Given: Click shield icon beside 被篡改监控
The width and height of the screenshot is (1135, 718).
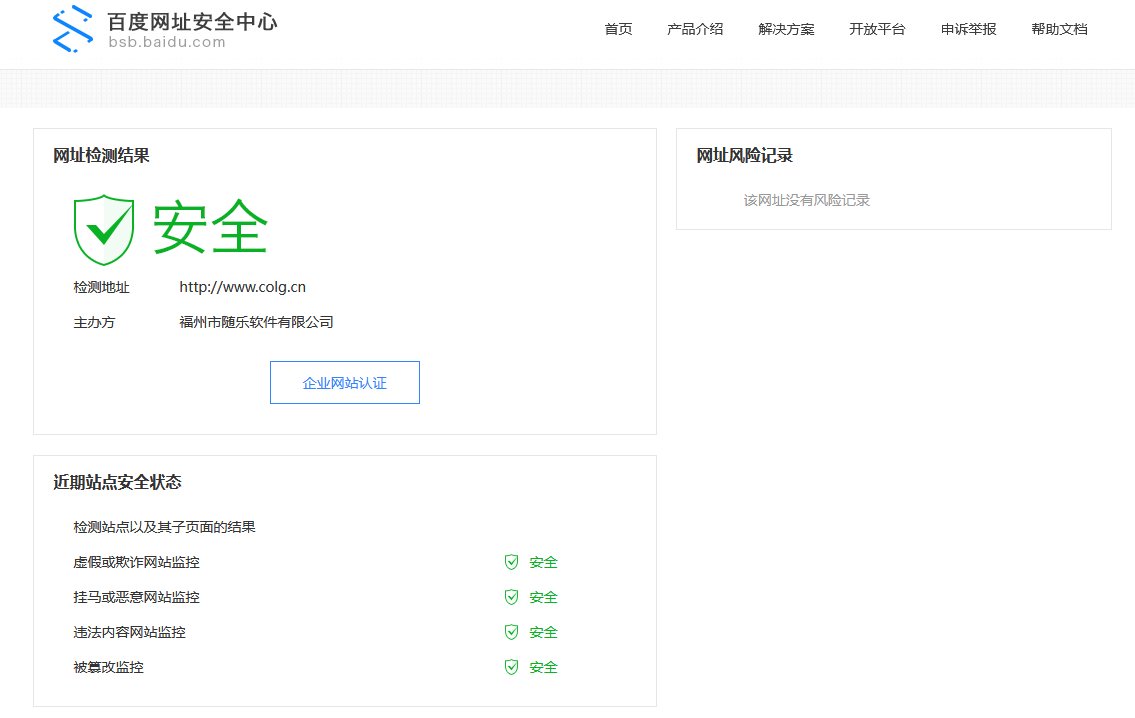Looking at the screenshot, I should tap(511, 667).
